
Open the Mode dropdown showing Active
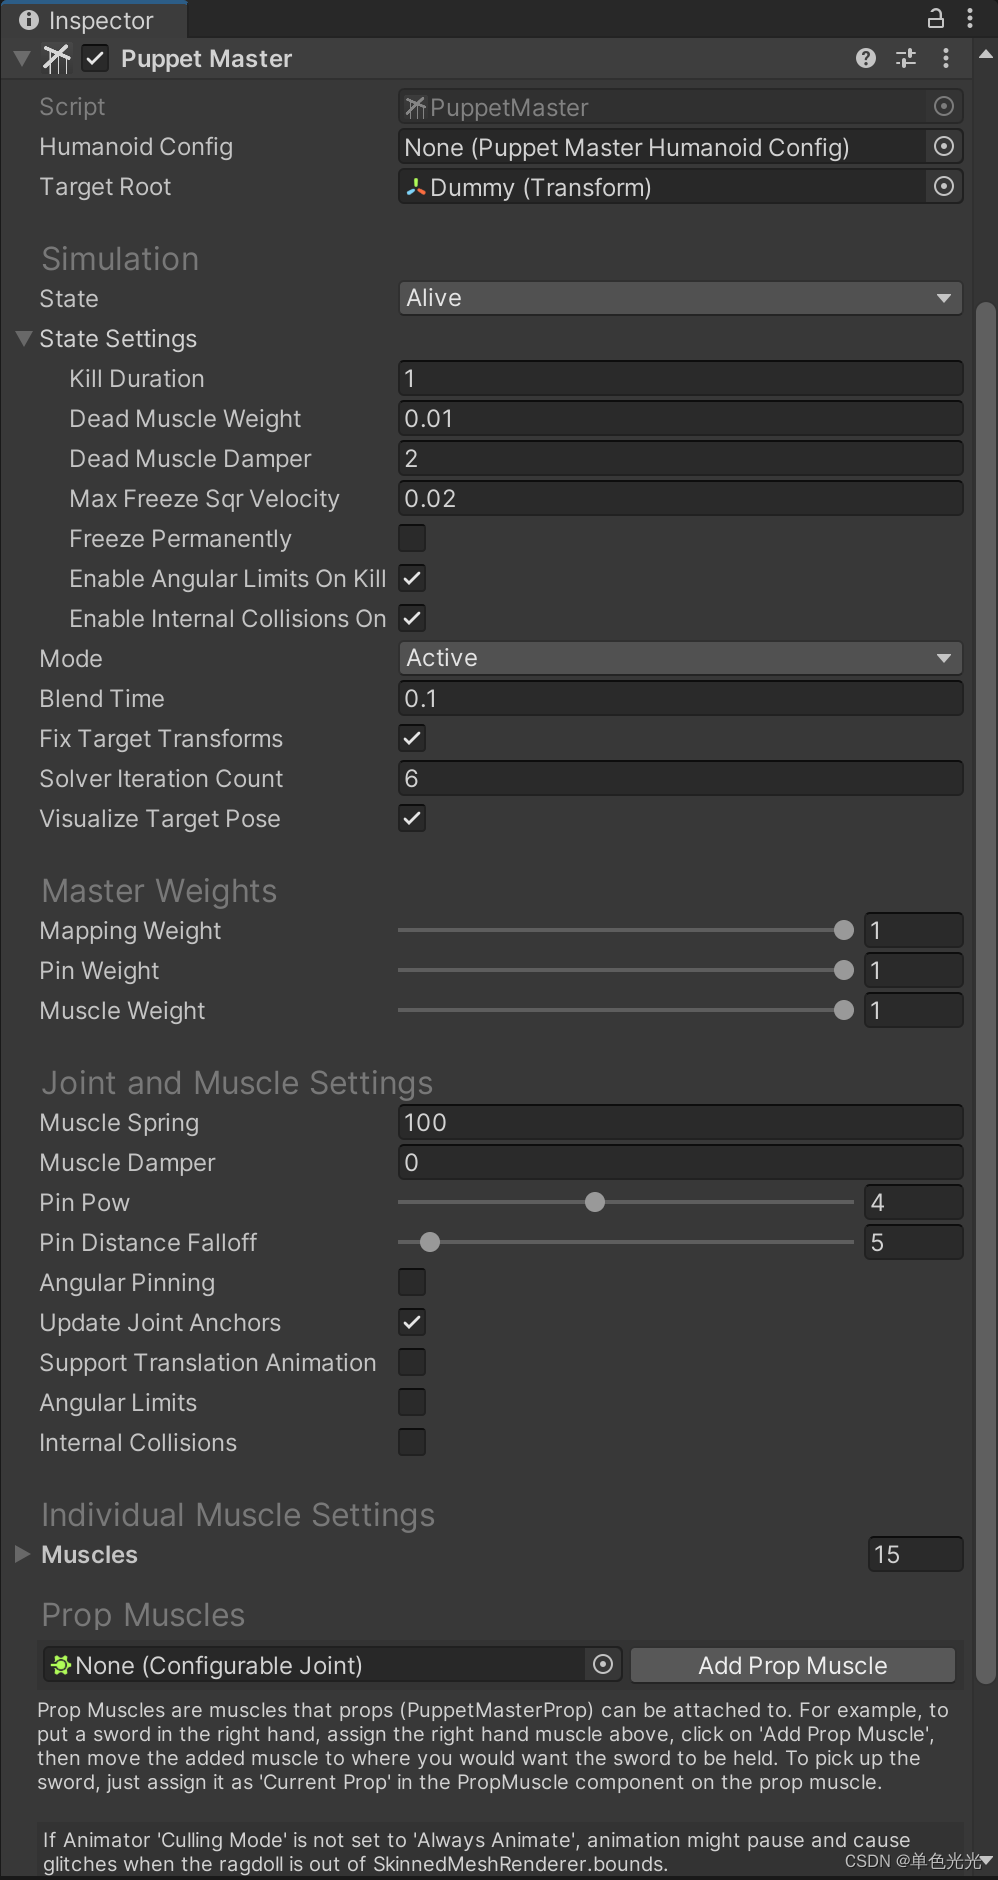[x=680, y=658]
